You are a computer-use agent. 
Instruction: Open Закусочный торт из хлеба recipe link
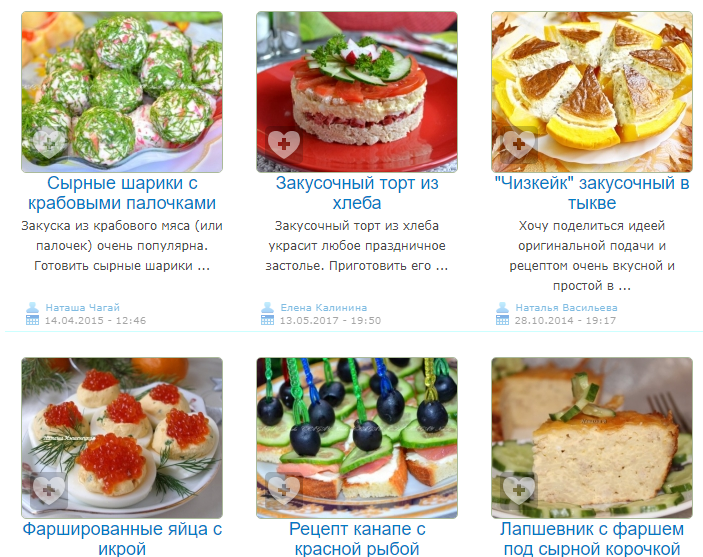(357, 193)
